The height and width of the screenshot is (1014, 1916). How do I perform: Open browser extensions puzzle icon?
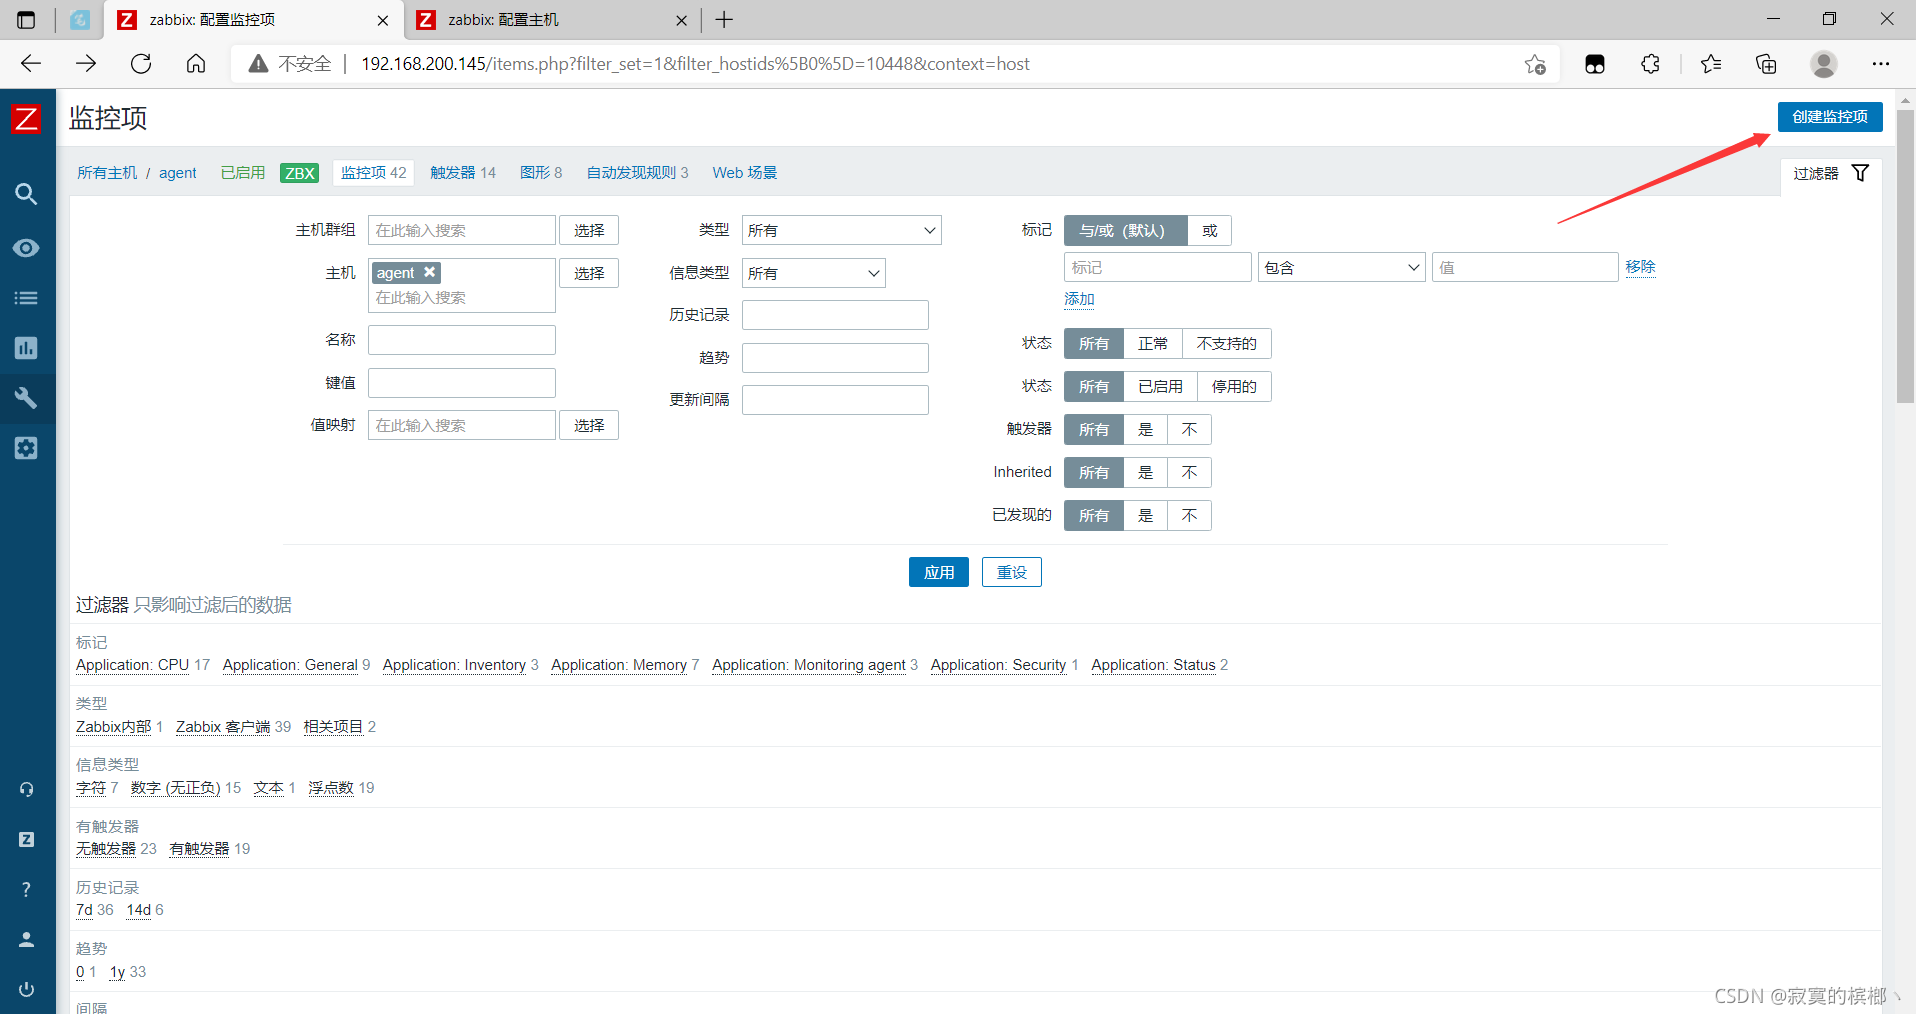coord(1650,64)
